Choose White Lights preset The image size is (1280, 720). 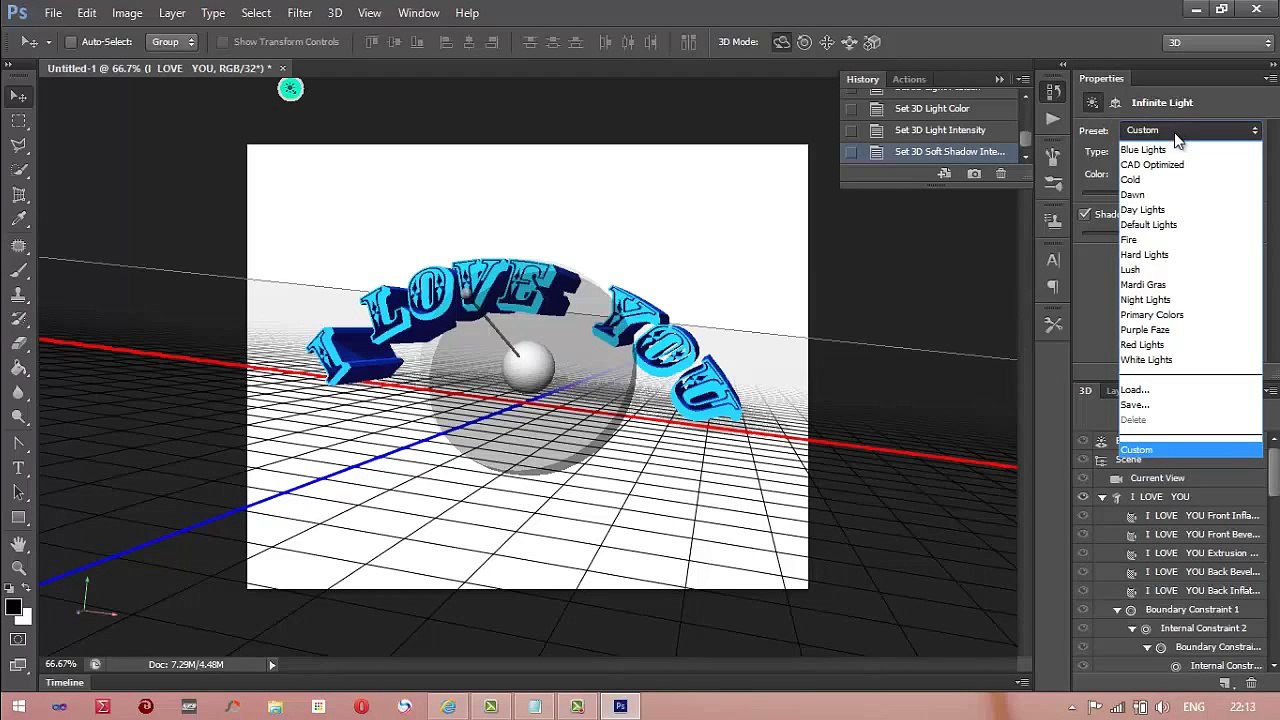1146,360
